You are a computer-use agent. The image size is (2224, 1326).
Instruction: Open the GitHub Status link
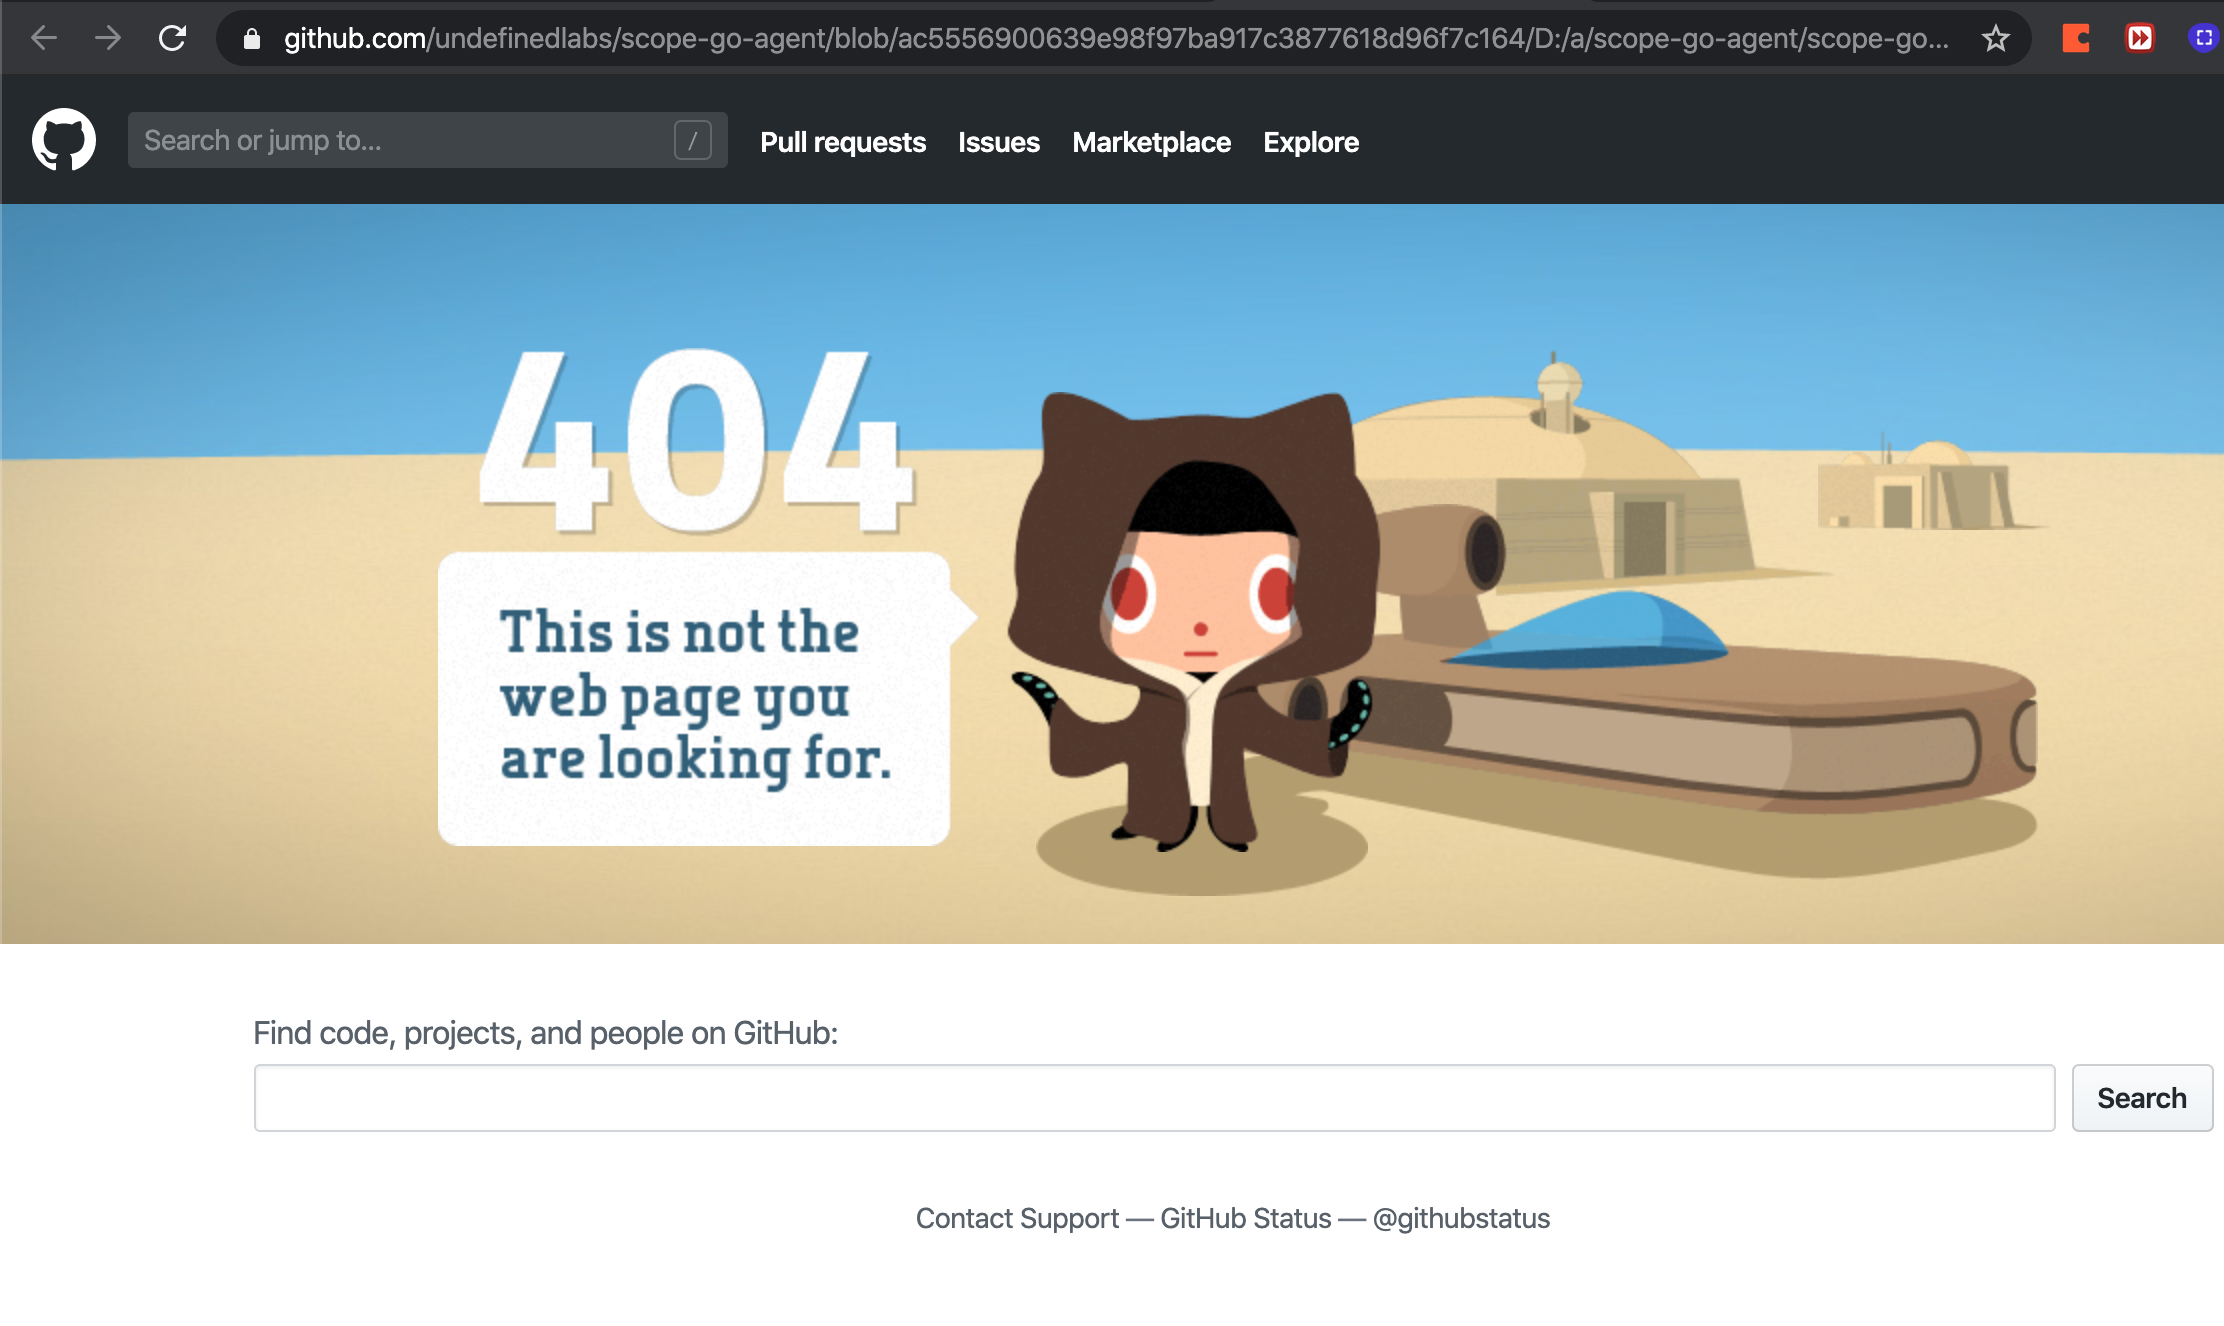tap(1245, 1218)
